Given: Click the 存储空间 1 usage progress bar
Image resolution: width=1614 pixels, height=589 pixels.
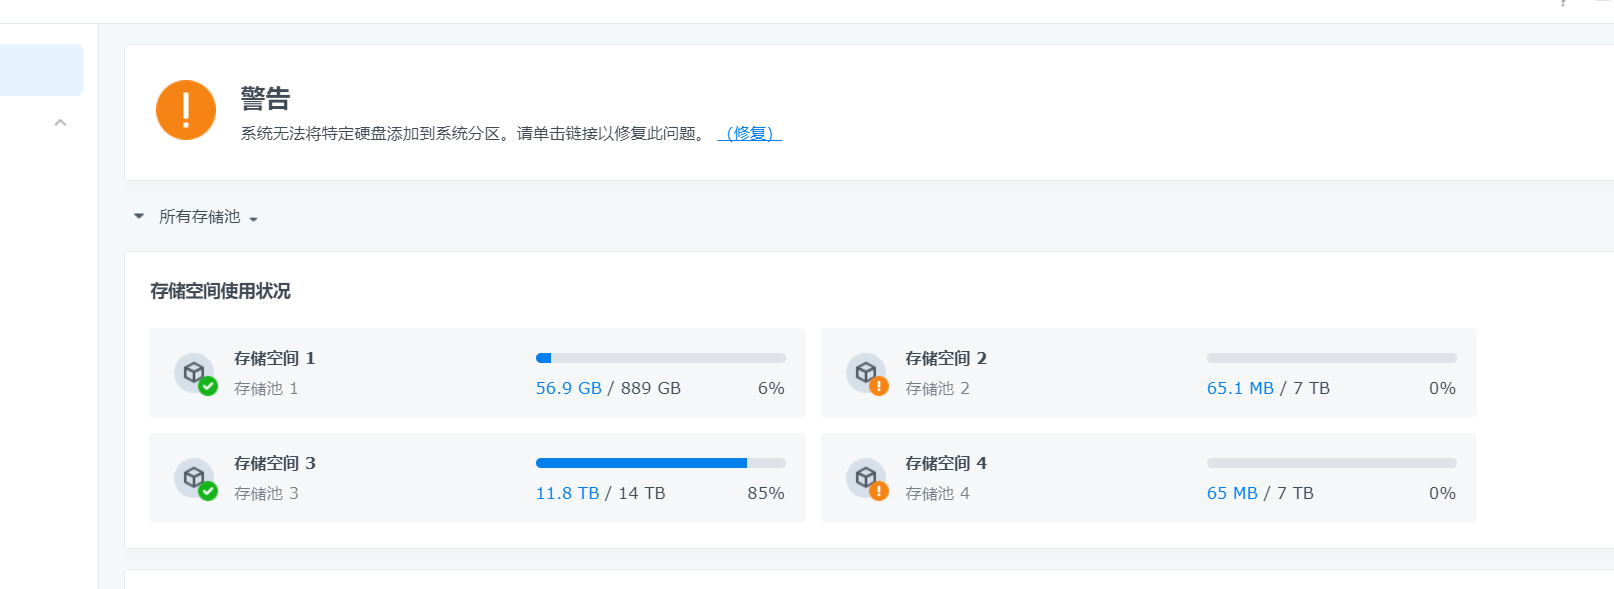Looking at the screenshot, I should (x=661, y=358).
